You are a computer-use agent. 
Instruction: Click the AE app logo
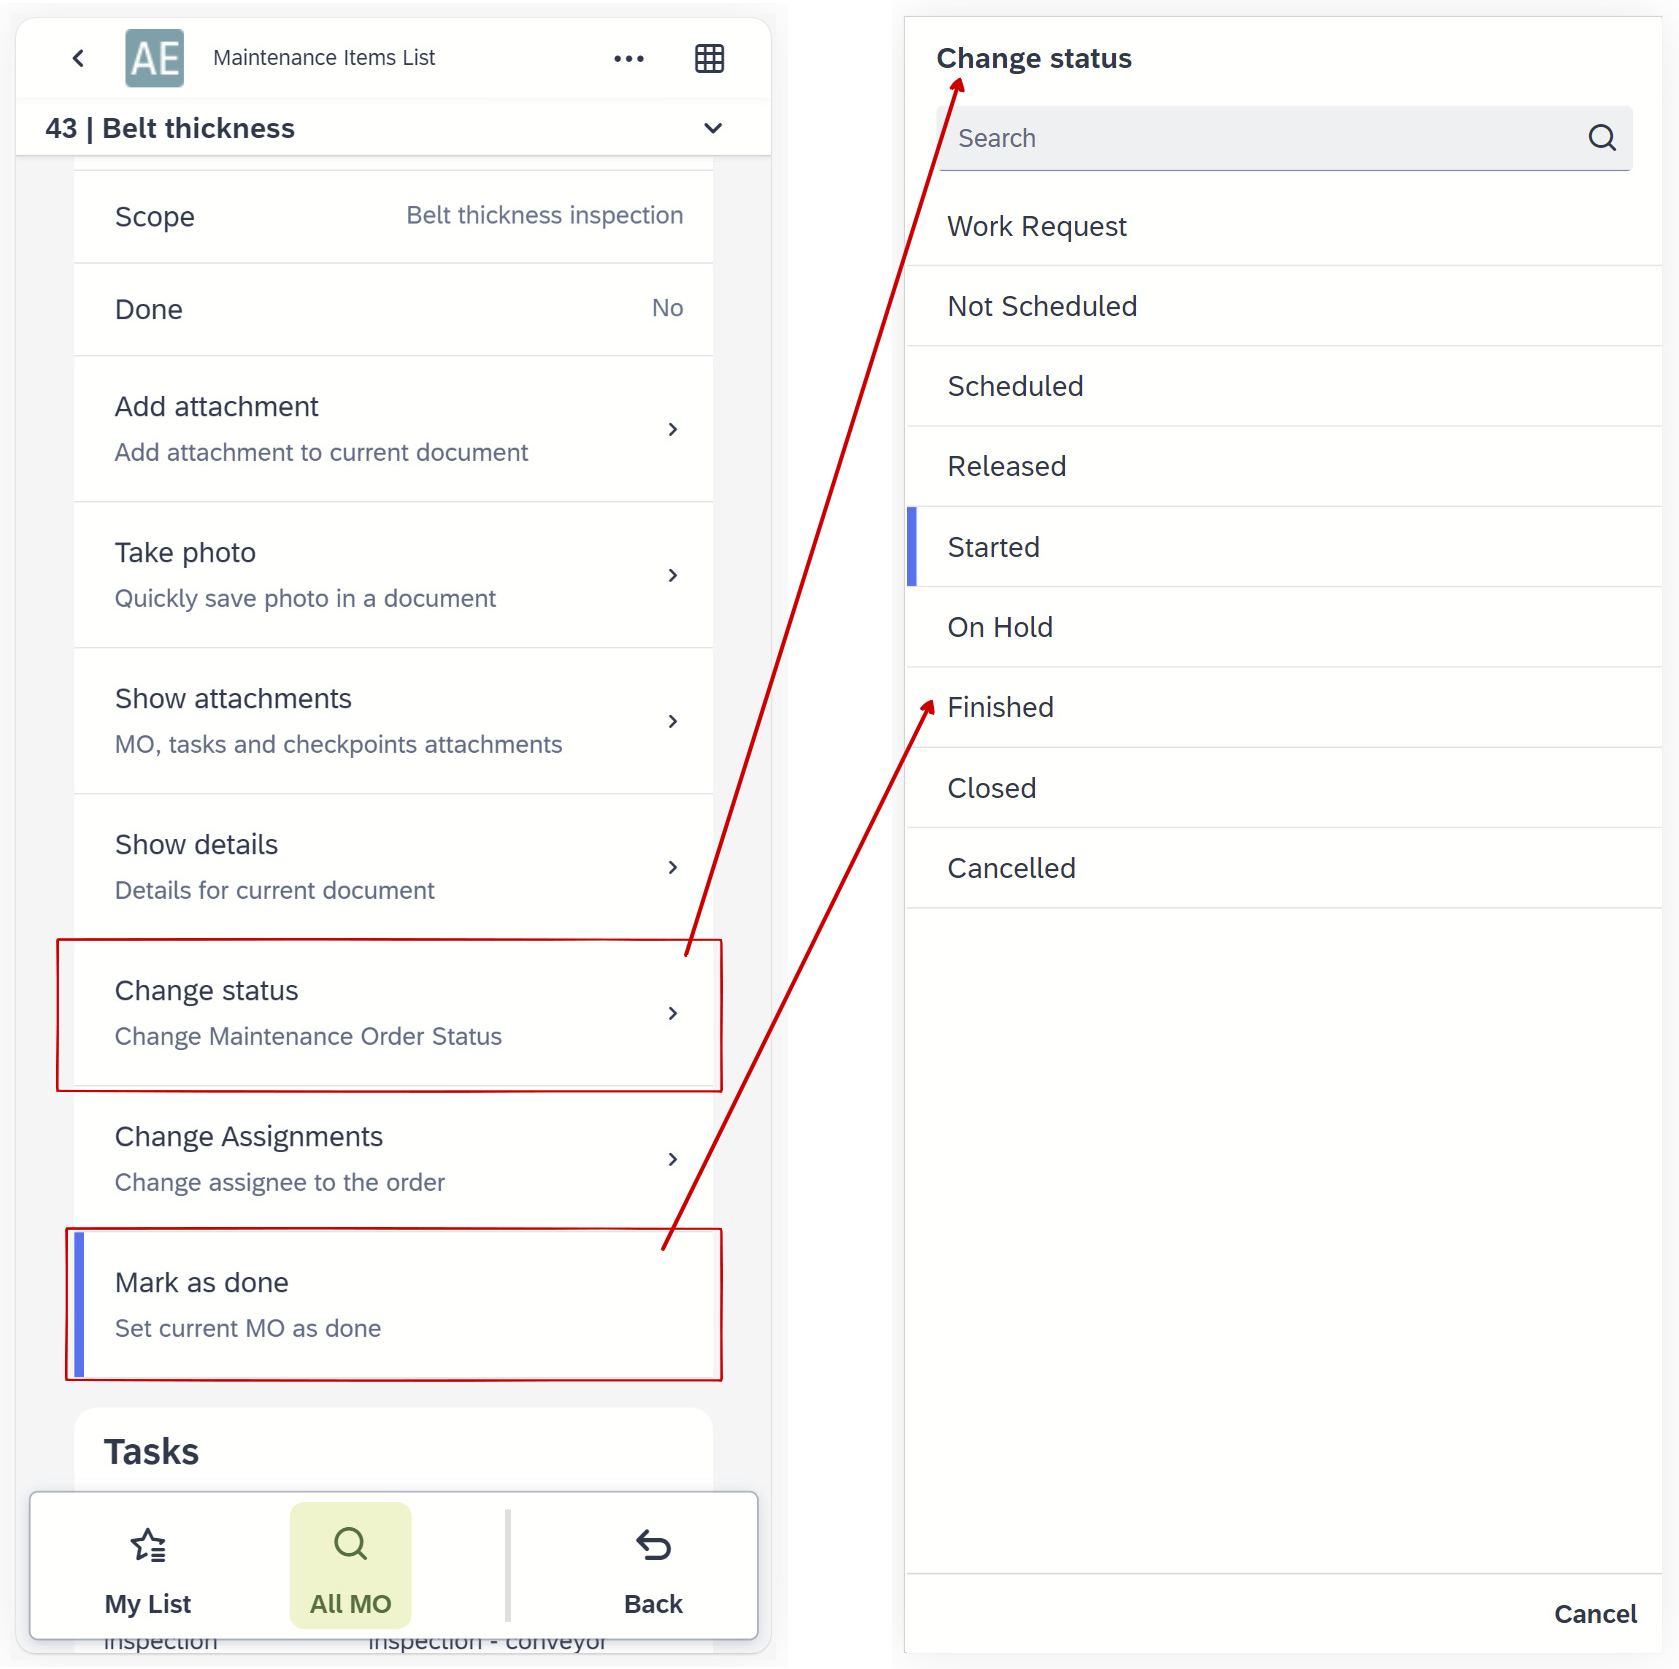[154, 58]
